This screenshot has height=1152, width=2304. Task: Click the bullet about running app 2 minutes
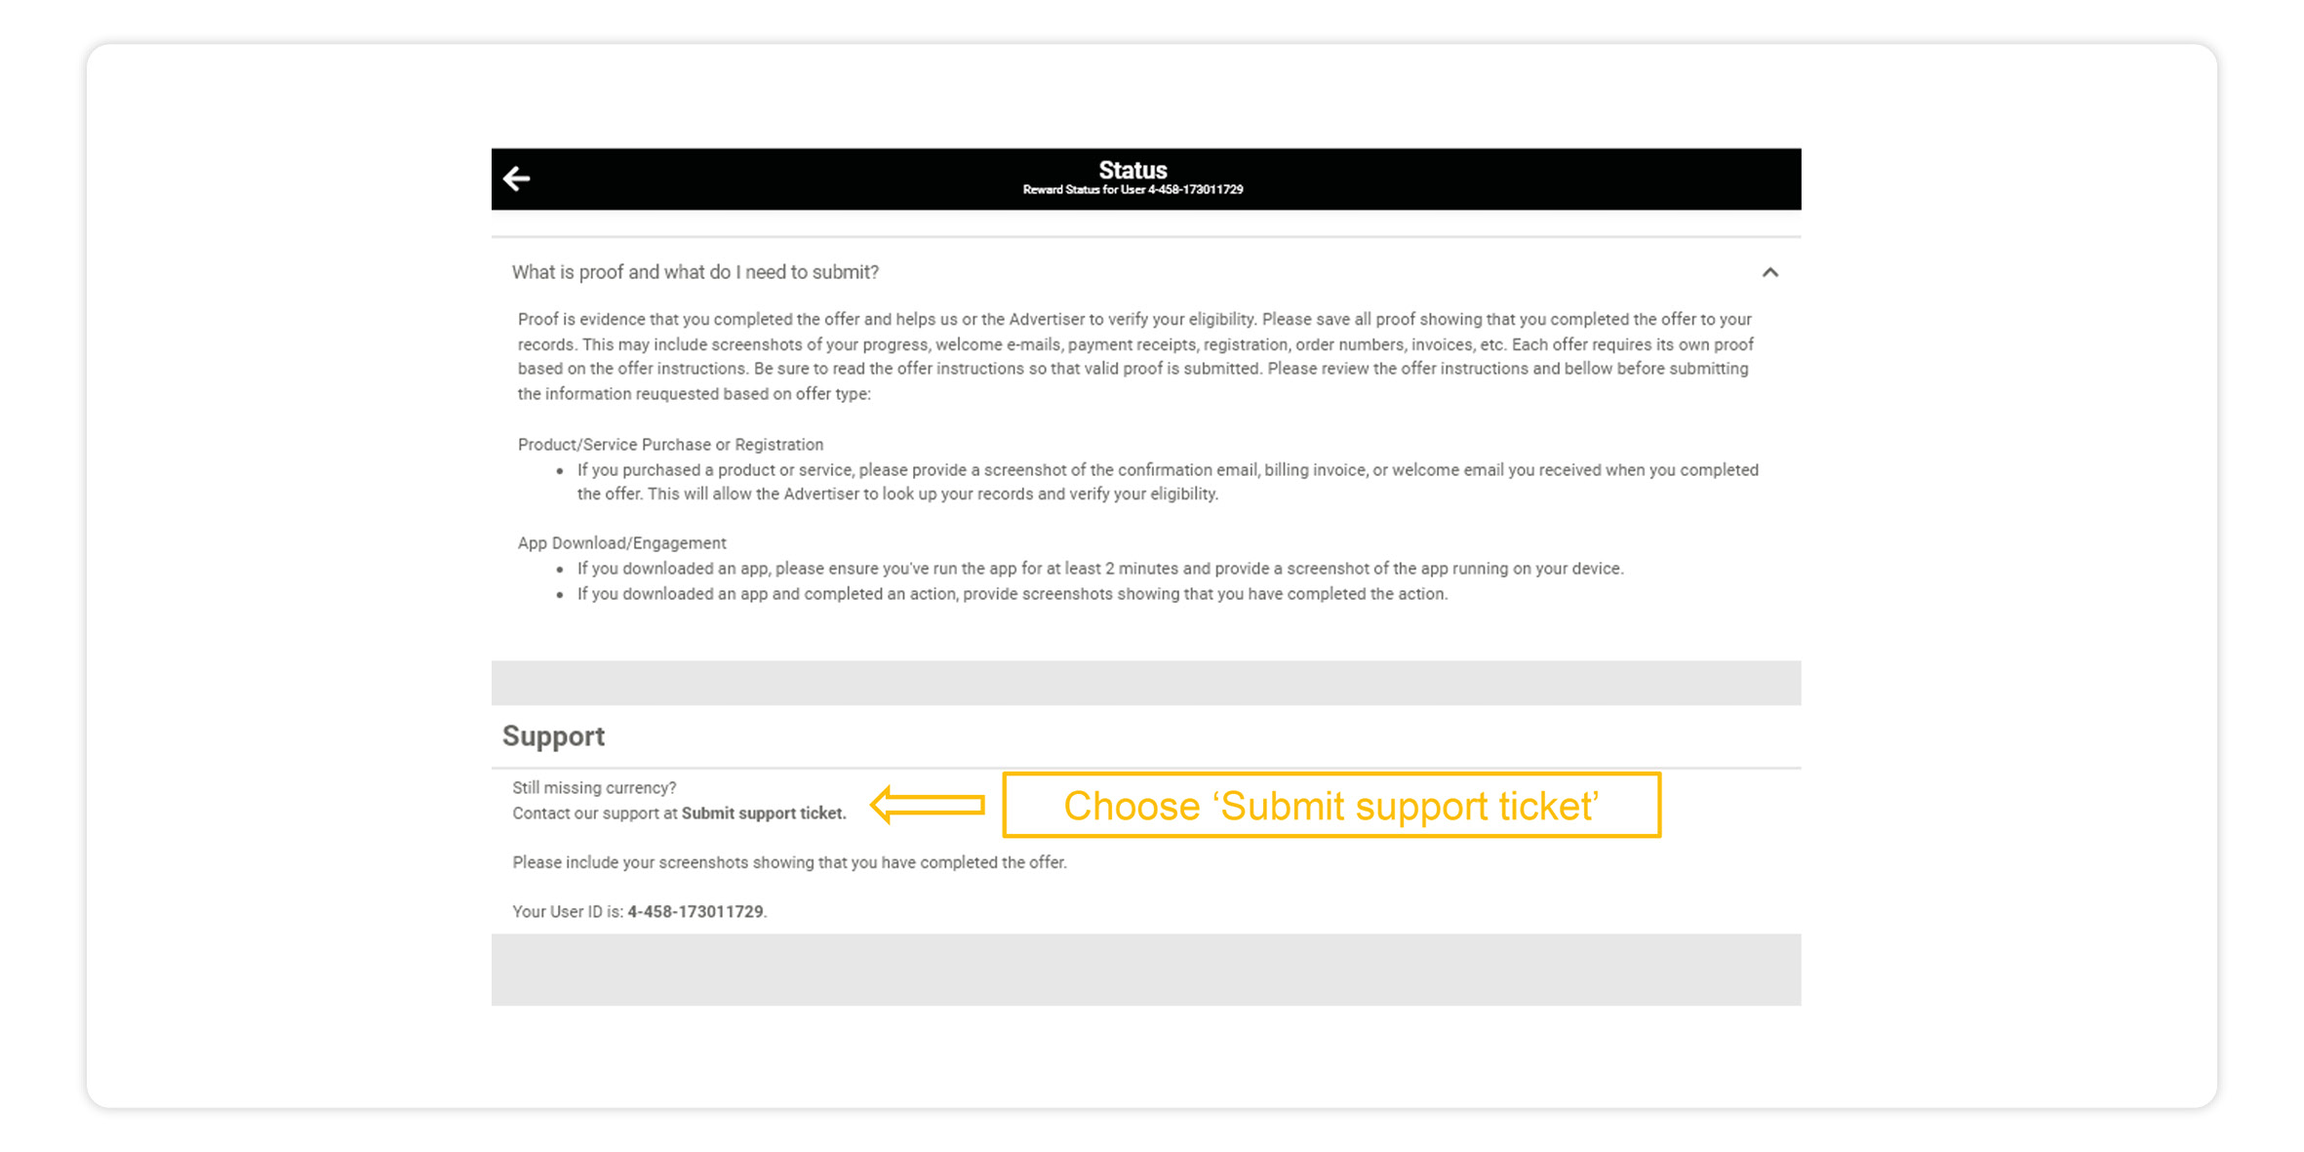coord(1100,568)
